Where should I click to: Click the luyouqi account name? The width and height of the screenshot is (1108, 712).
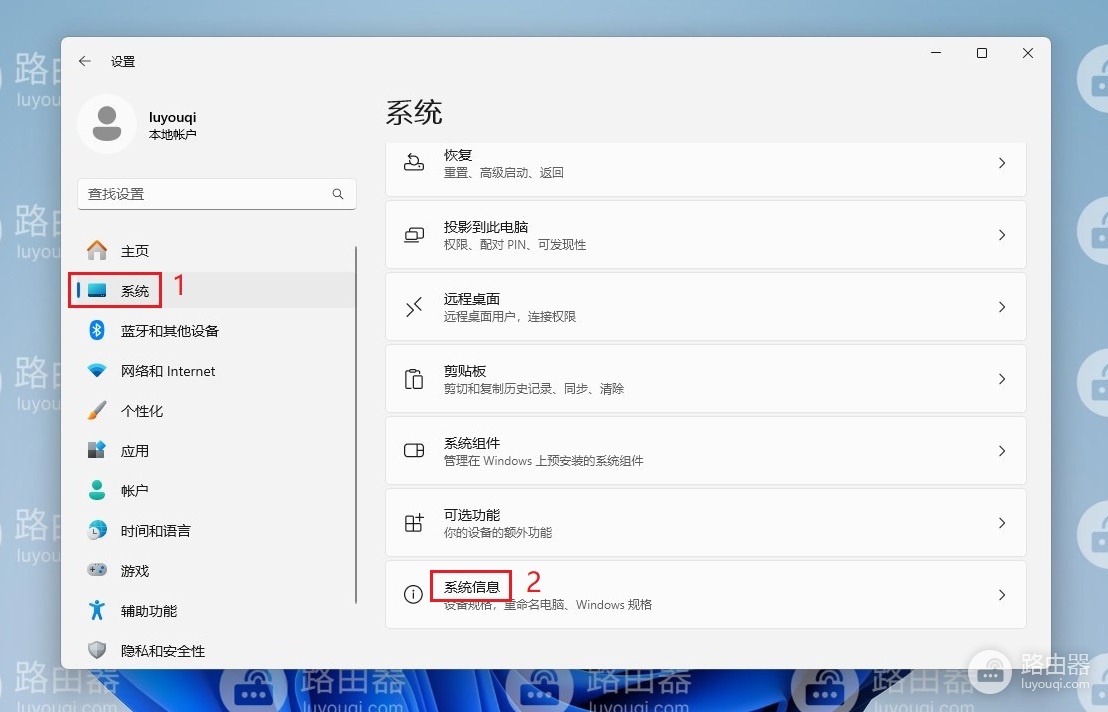coord(172,117)
